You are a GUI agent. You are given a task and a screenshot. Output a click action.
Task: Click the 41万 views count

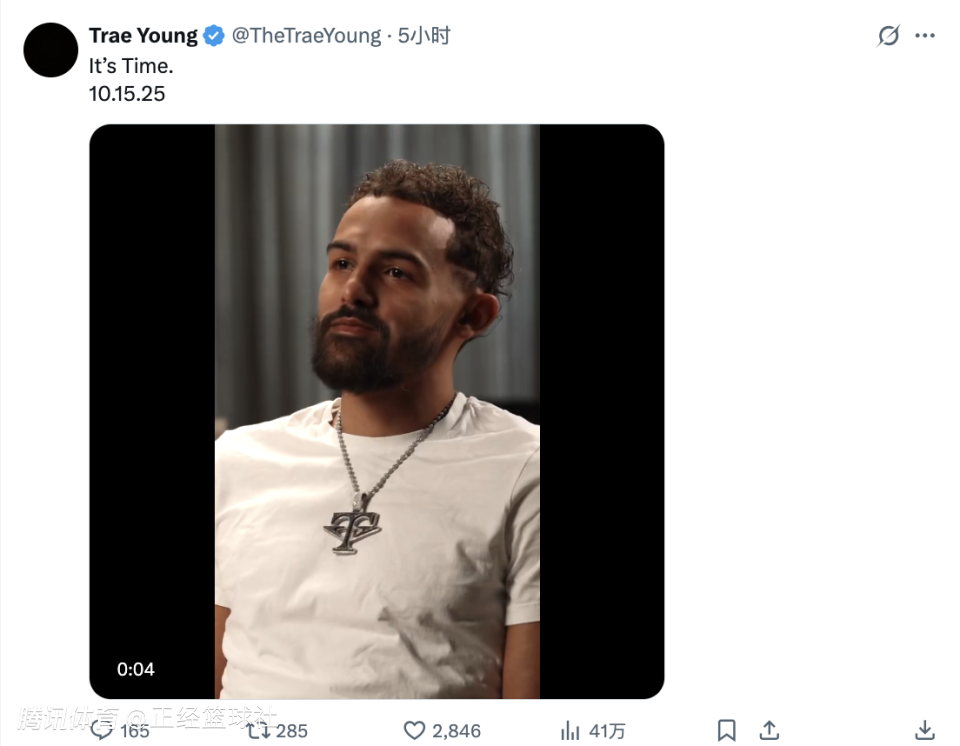(607, 731)
